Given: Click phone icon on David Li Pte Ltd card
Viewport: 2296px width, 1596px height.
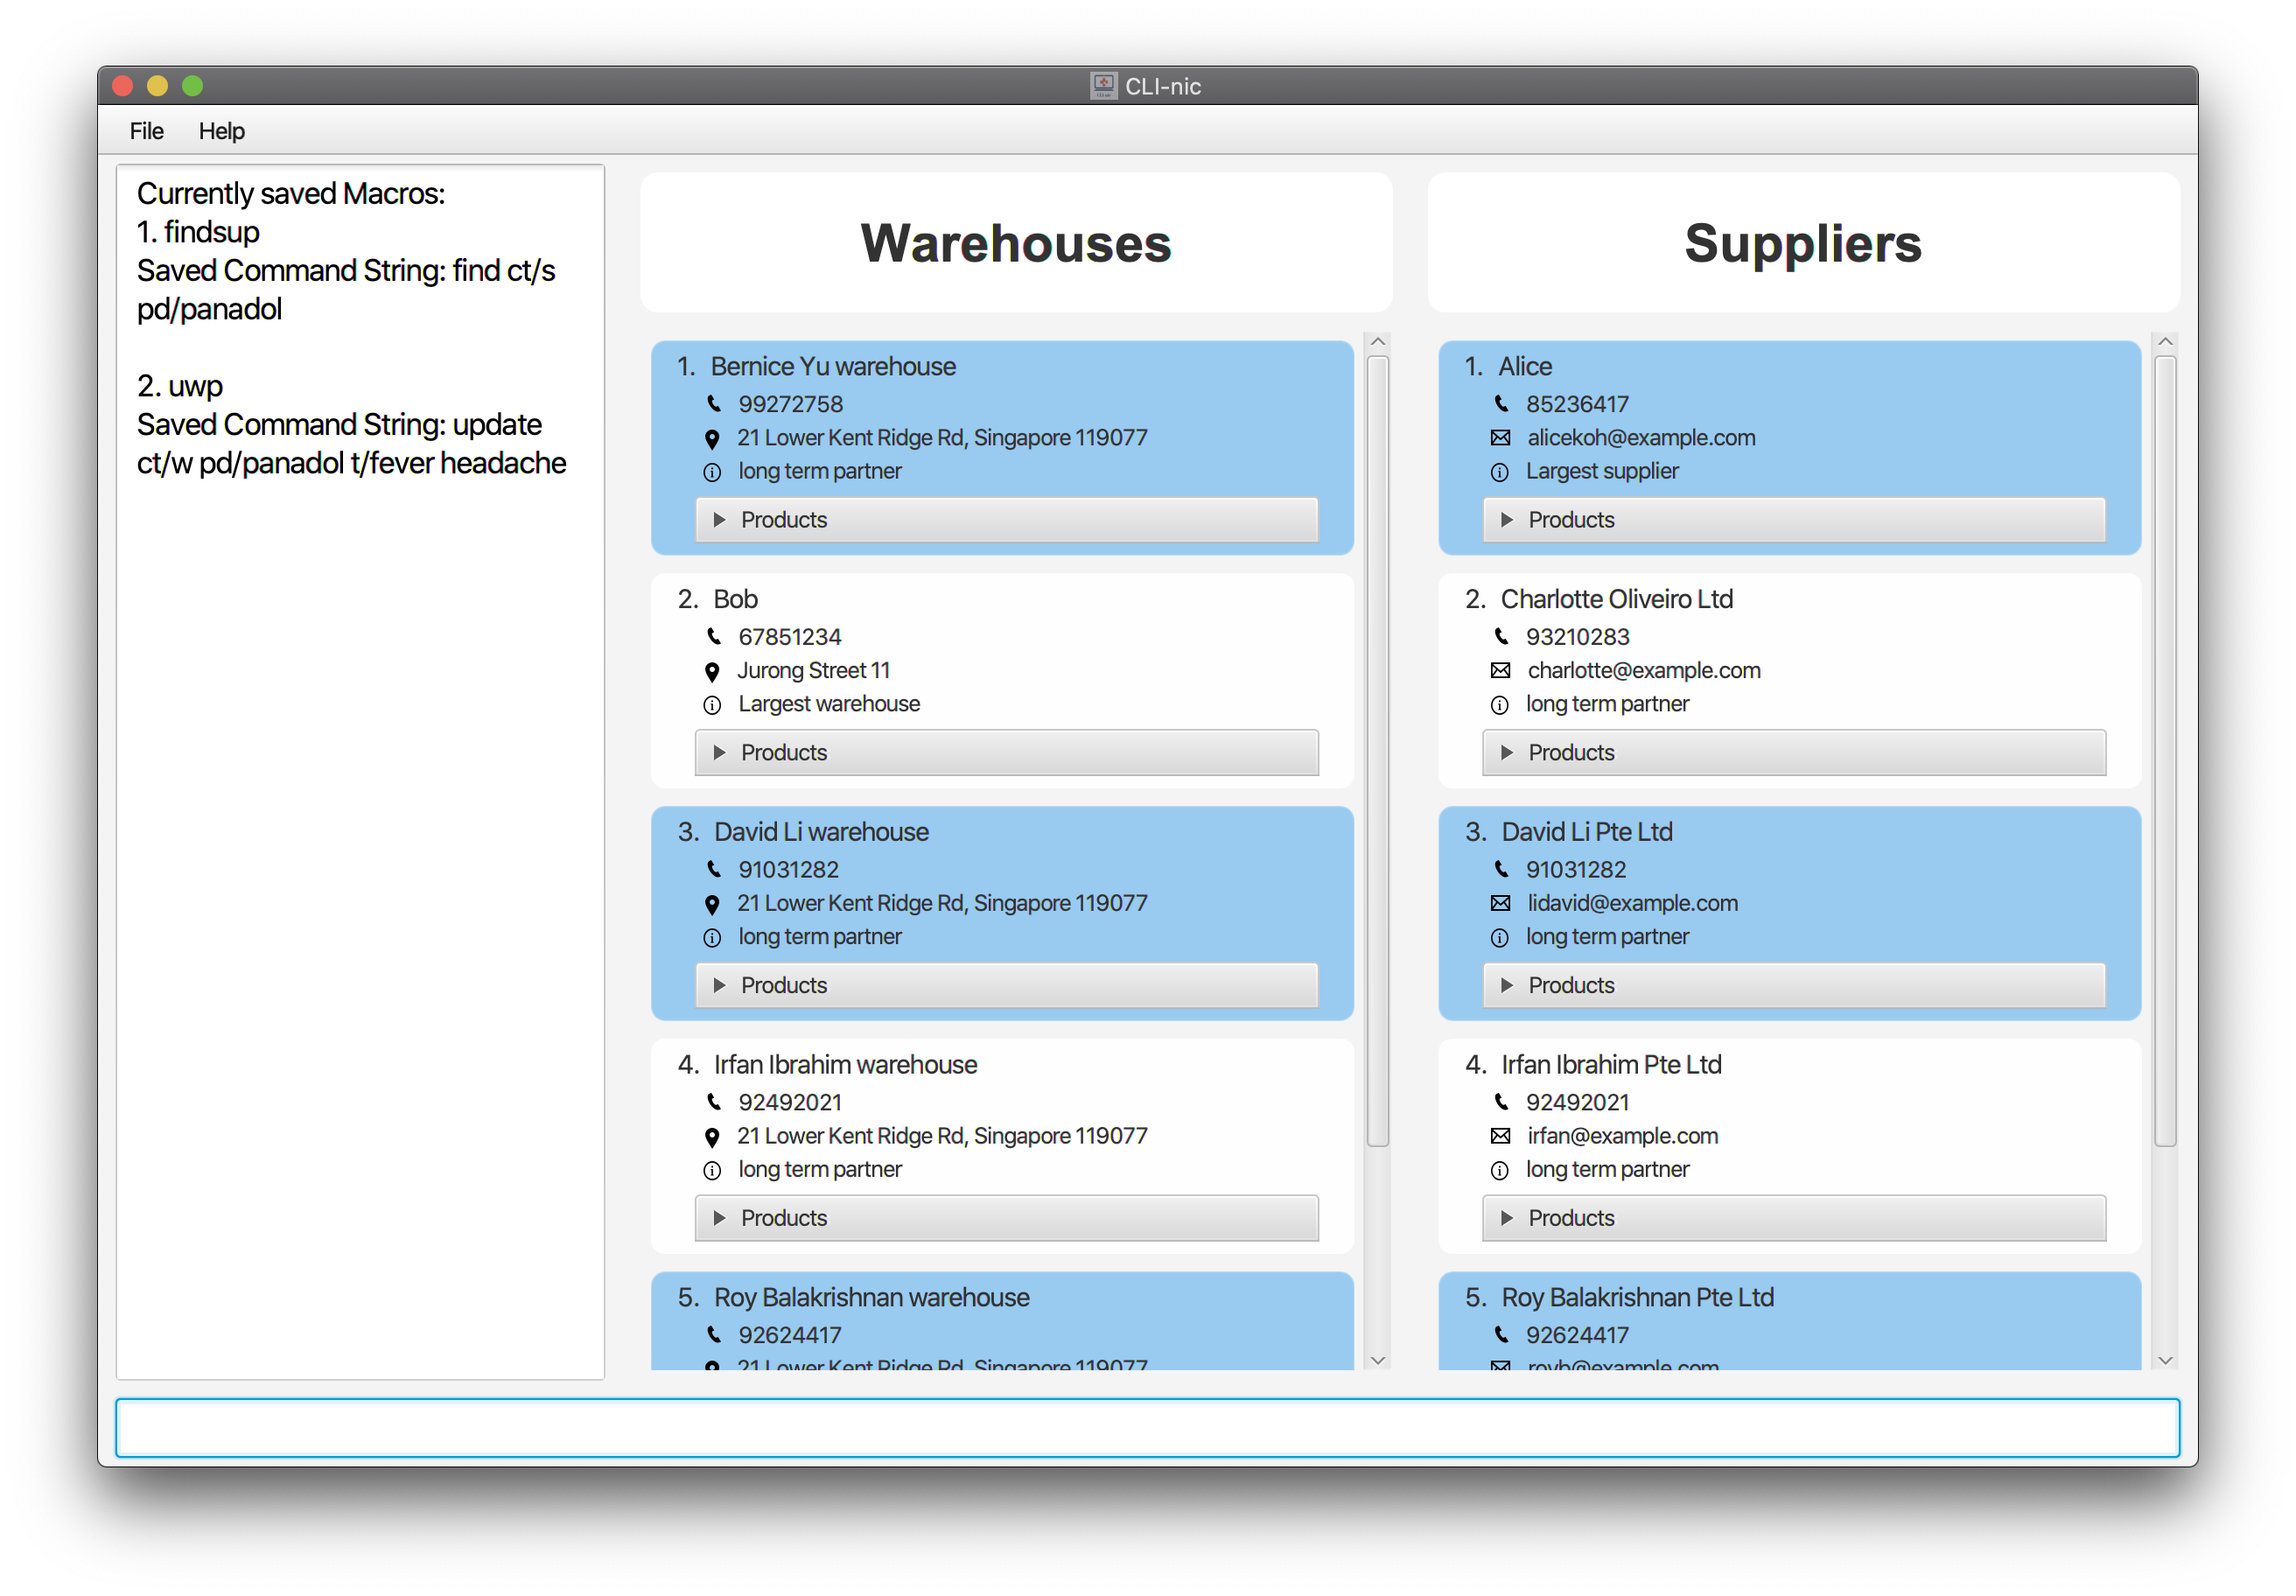Looking at the screenshot, I should tap(1501, 870).
